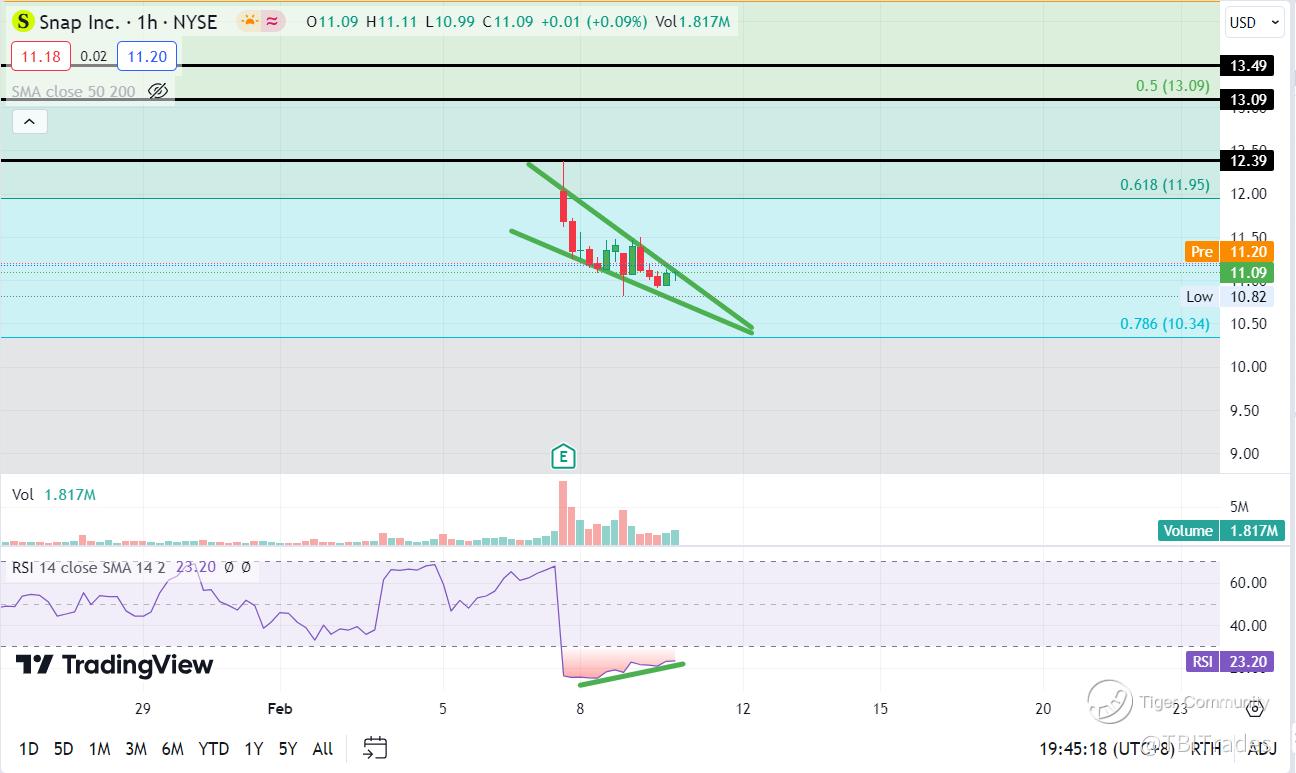Open the USD currency dropdown
Viewport: 1296px width, 773px height.
(1254, 22)
